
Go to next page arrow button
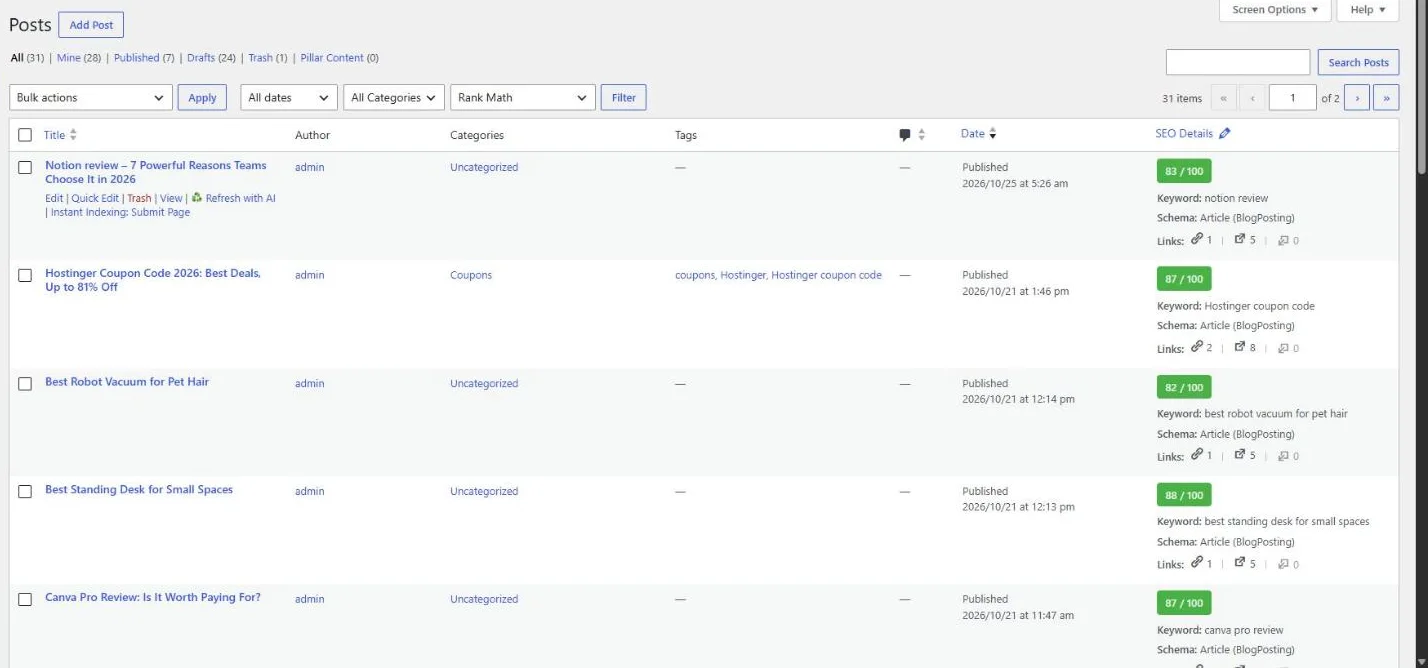(x=1357, y=98)
